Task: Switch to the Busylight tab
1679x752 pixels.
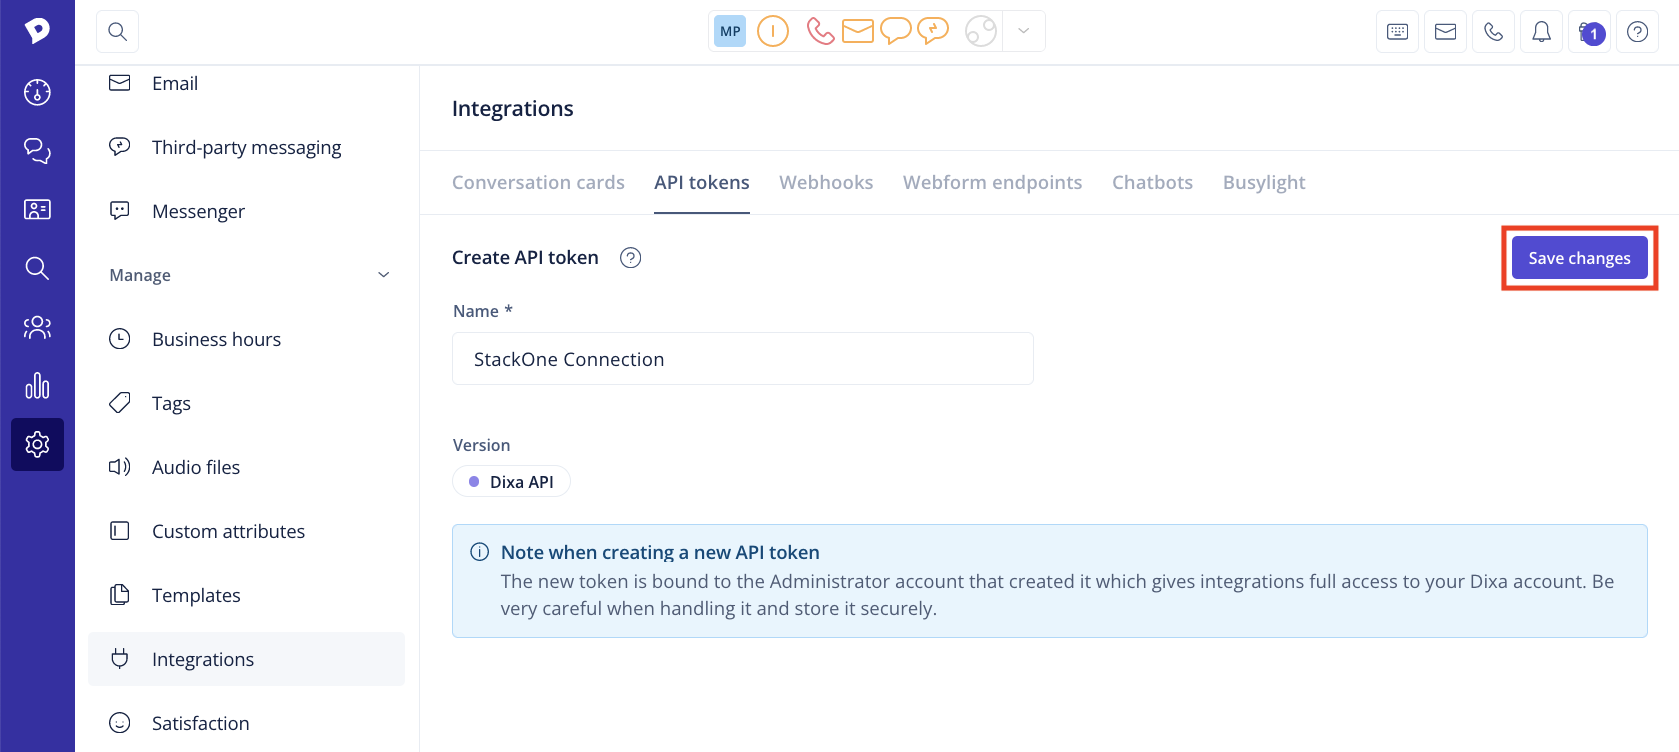Action: click(x=1264, y=182)
